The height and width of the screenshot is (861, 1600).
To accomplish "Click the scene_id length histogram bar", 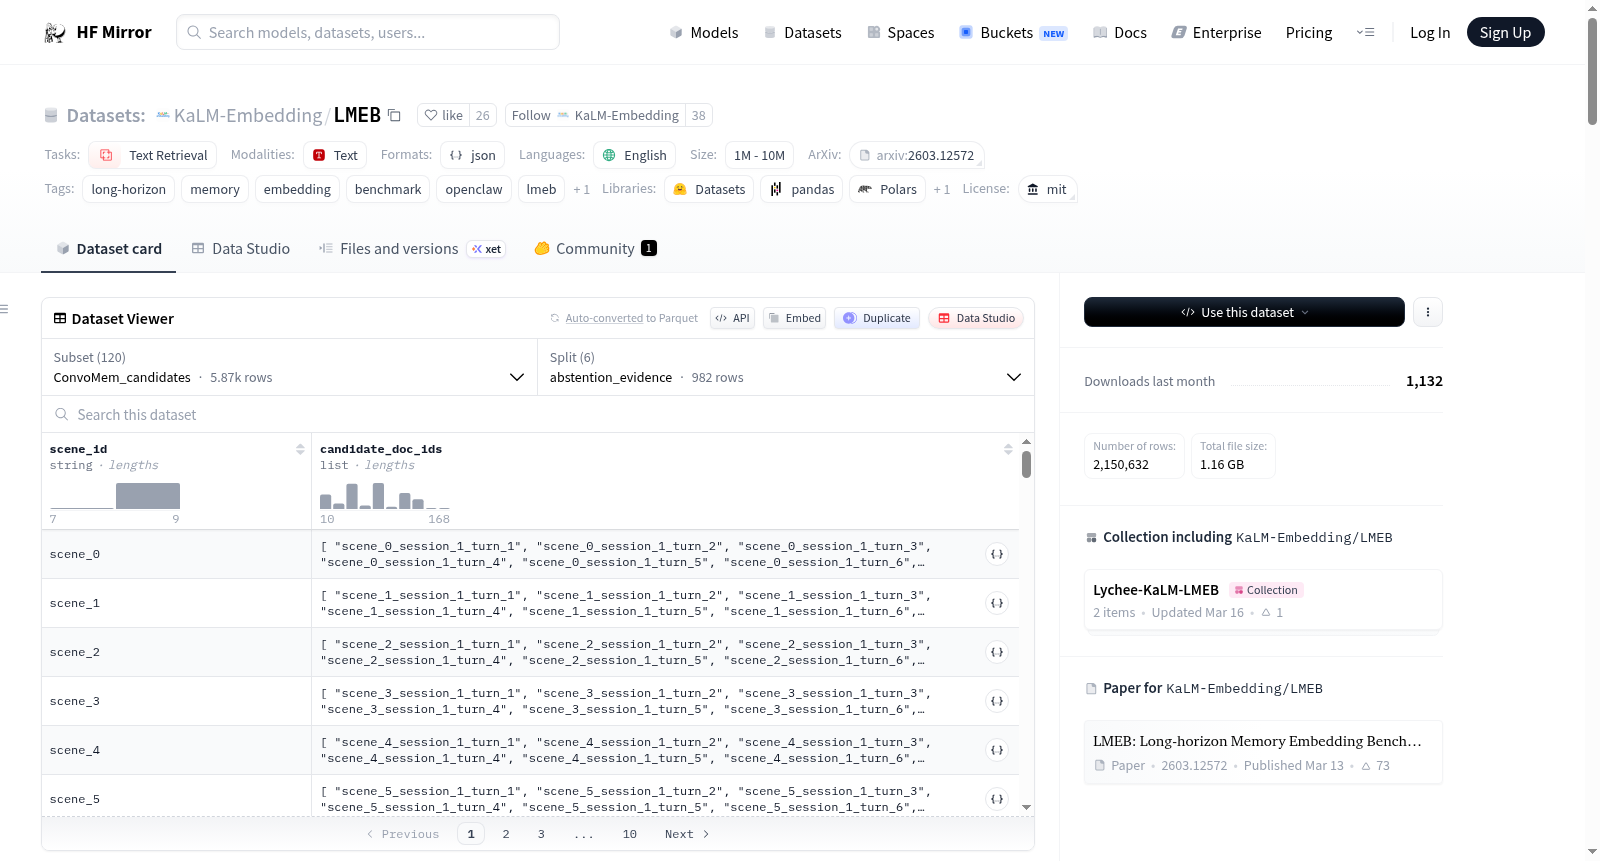I will (148, 496).
